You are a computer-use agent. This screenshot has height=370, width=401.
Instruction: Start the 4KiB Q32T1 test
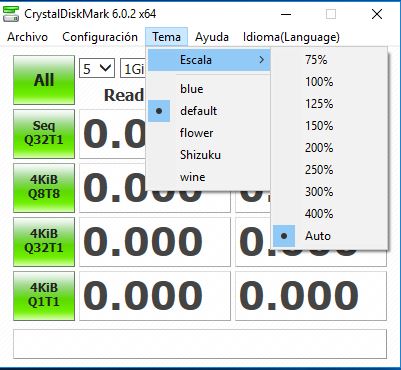[44, 242]
